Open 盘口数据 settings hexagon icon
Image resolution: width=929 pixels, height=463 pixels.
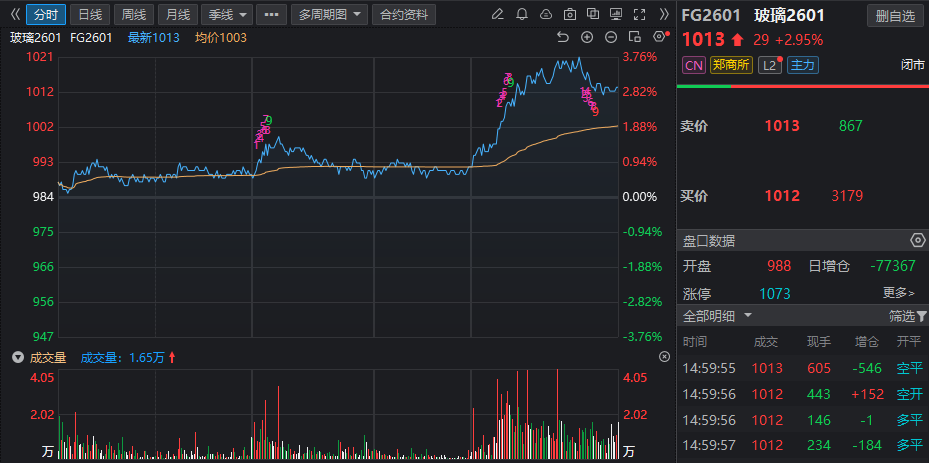coord(917,240)
